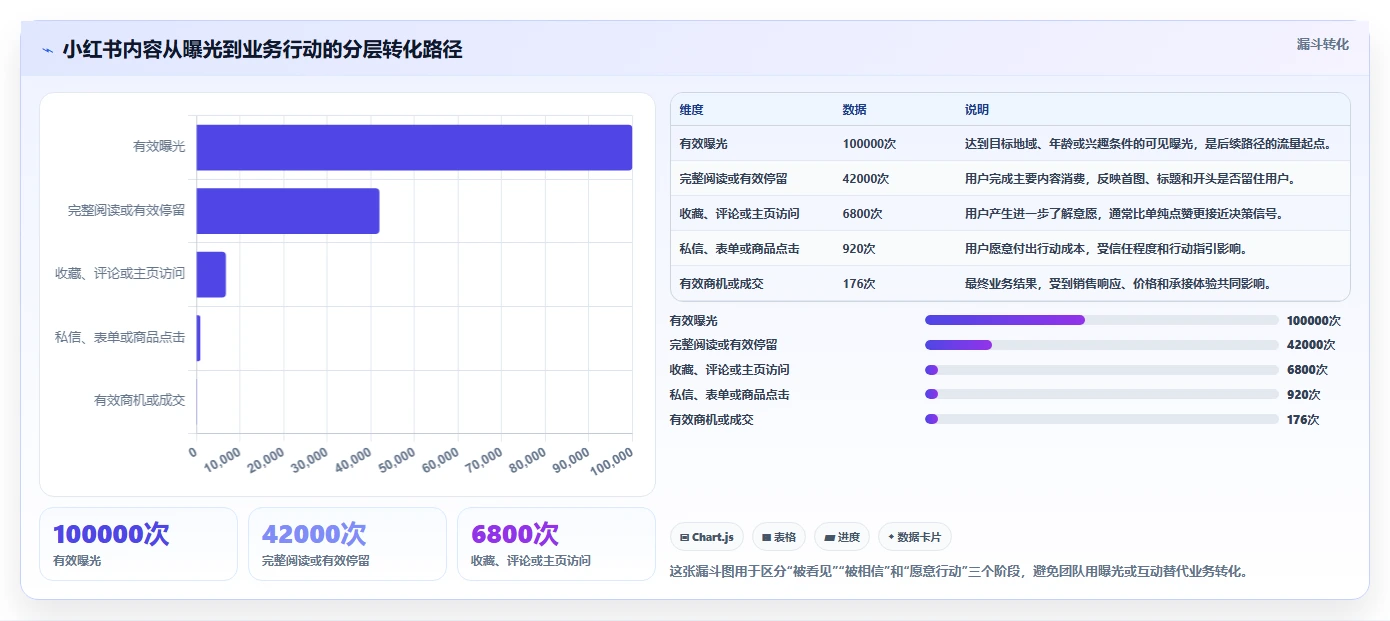This screenshot has width=1390, height=621.
Task: Click the 920次 value in the table
Action: pyautogui.click(x=859, y=249)
